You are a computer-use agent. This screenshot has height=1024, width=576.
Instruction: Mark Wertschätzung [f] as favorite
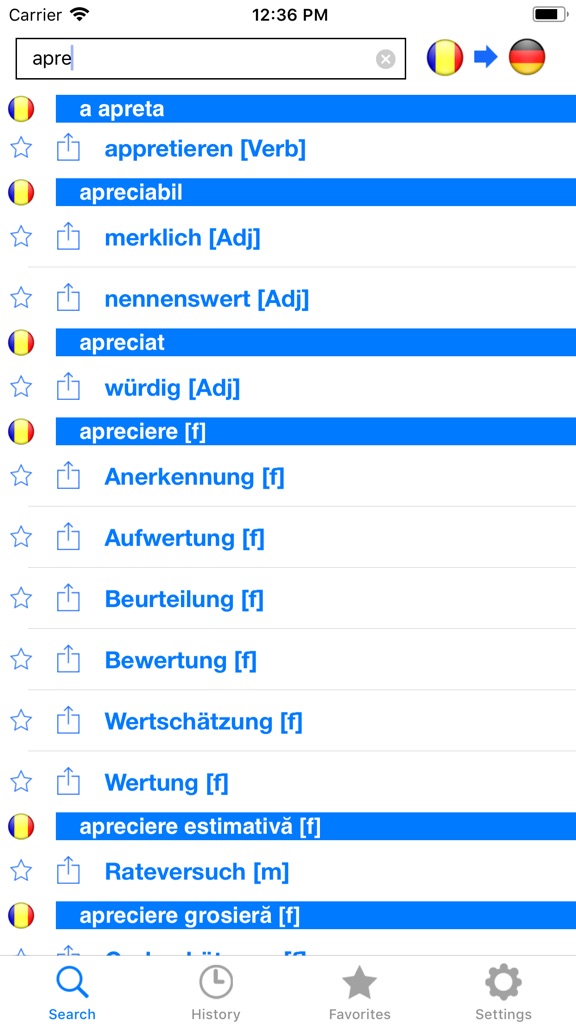pos(21,721)
